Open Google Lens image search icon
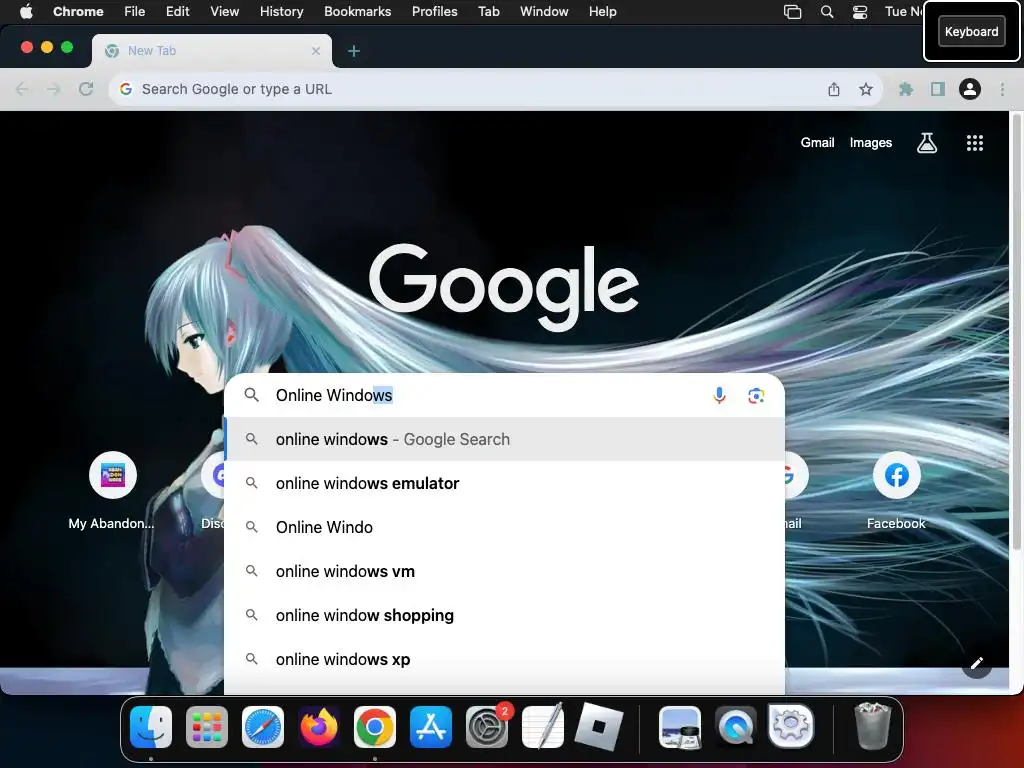Image resolution: width=1024 pixels, height=768 pixels. (x=756, y=396)
